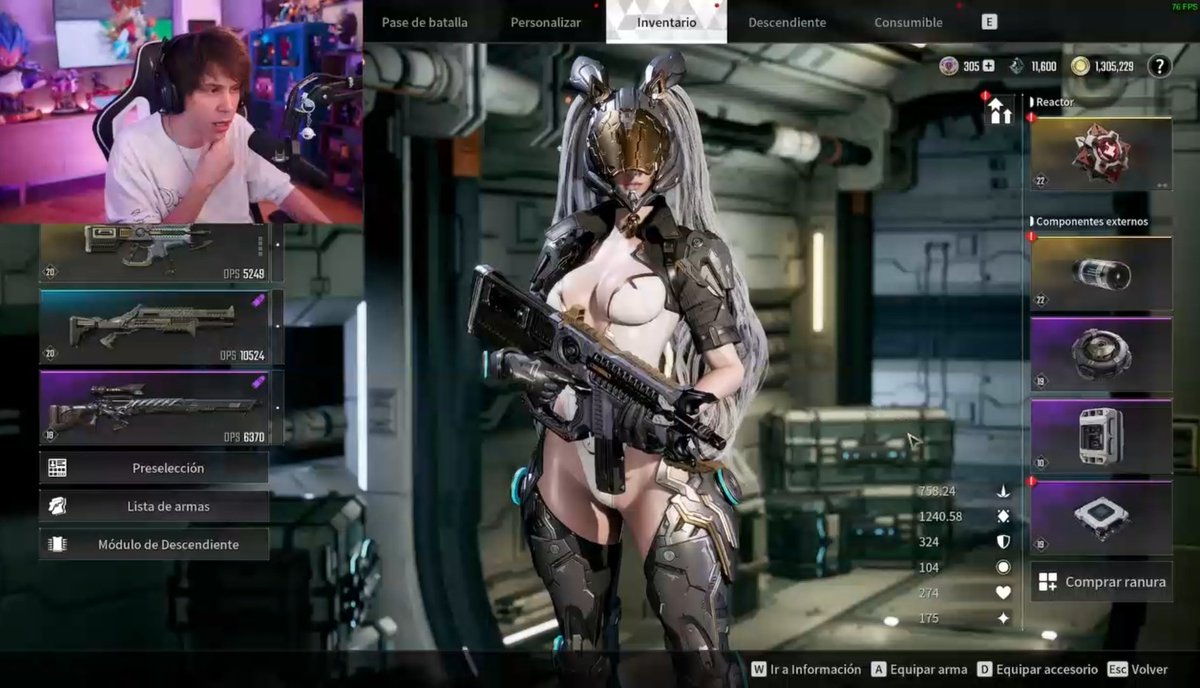Click the heart health icon beside 274
The height and width of the screenshot is (688, 1200).
coord(1003,592)
